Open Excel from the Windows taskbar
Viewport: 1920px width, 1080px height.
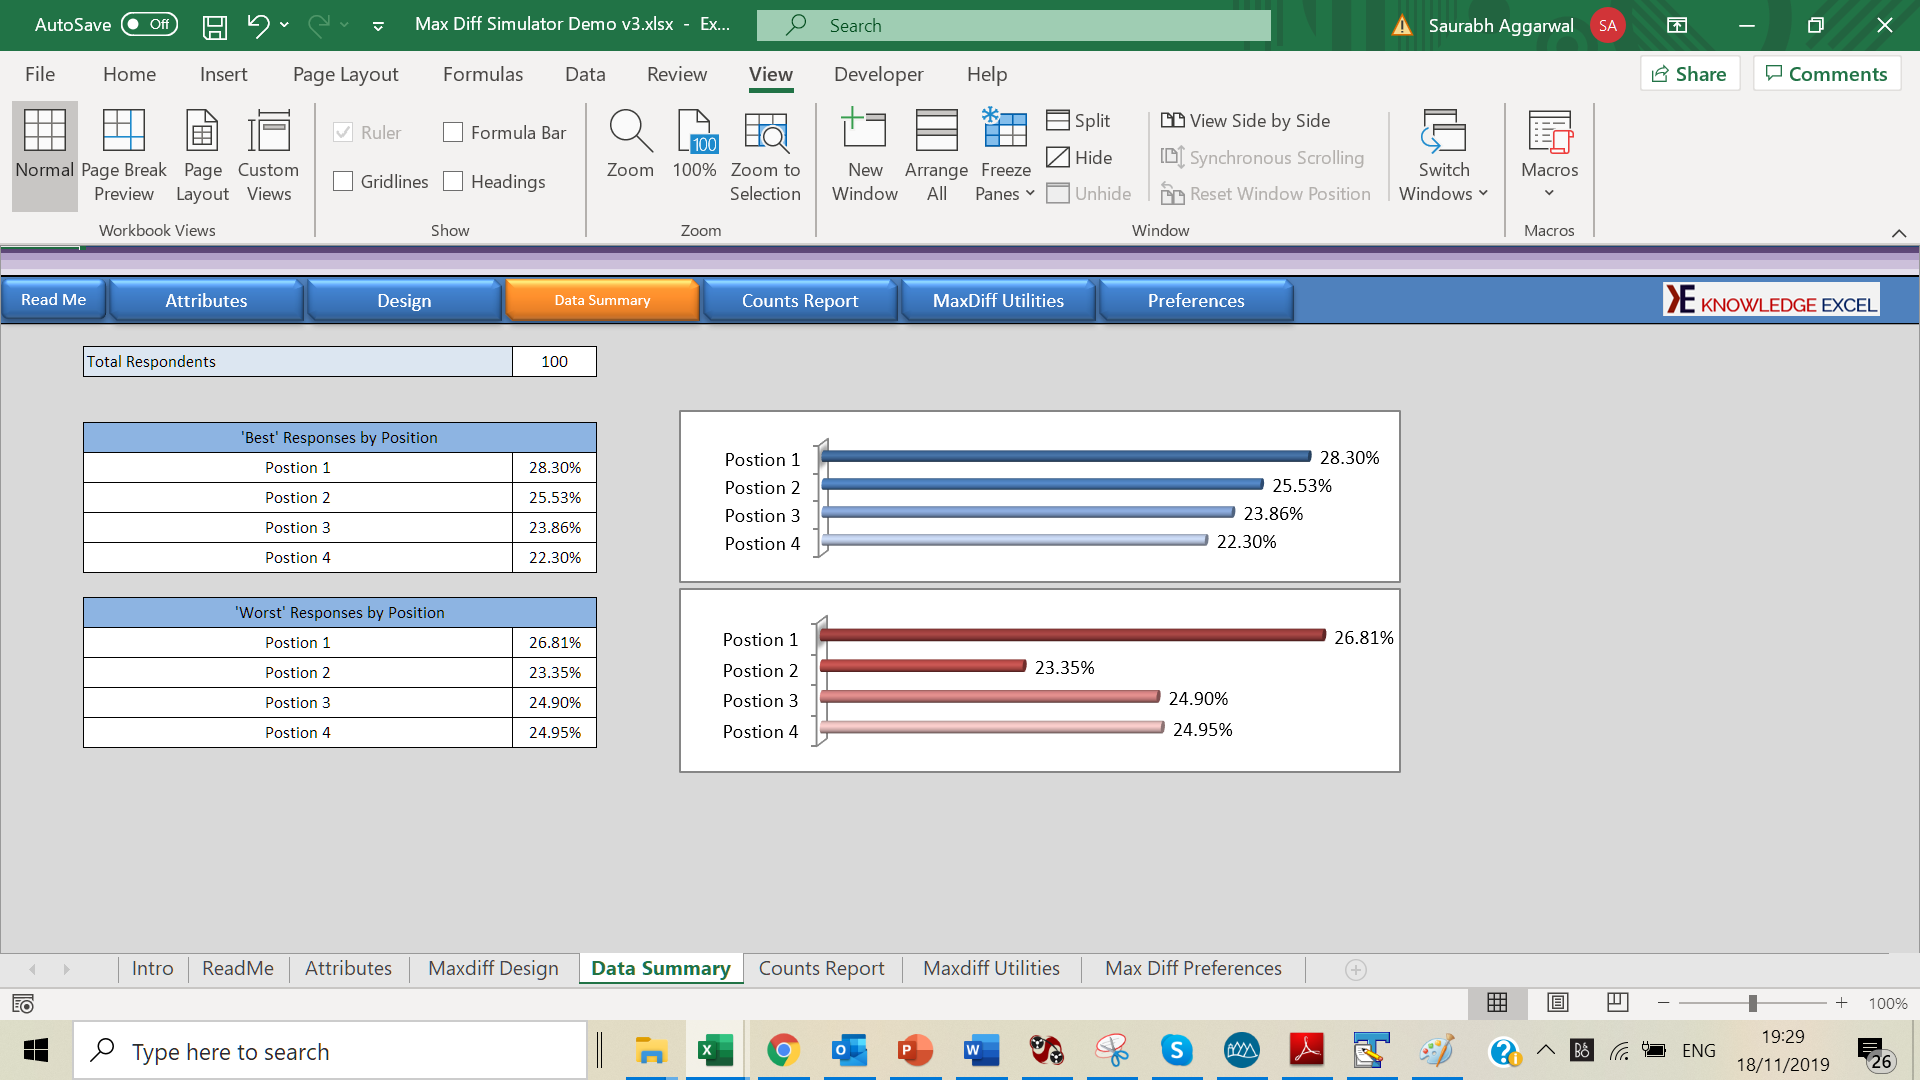[x=716, y=1051]
